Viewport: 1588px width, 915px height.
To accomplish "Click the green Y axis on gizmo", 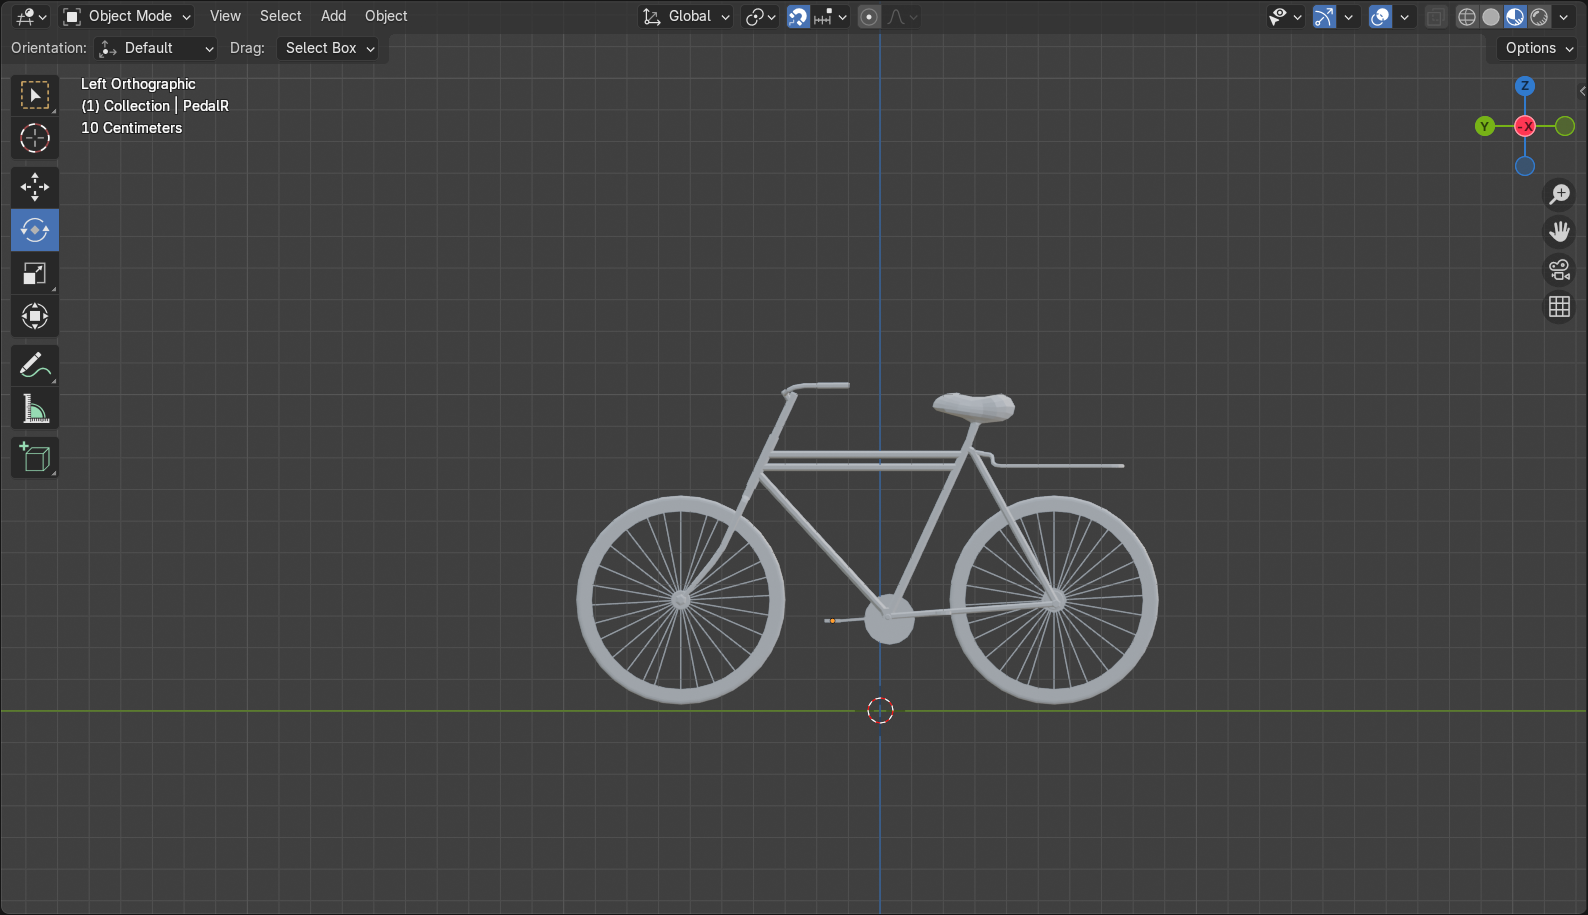I will pos(1485,126).
